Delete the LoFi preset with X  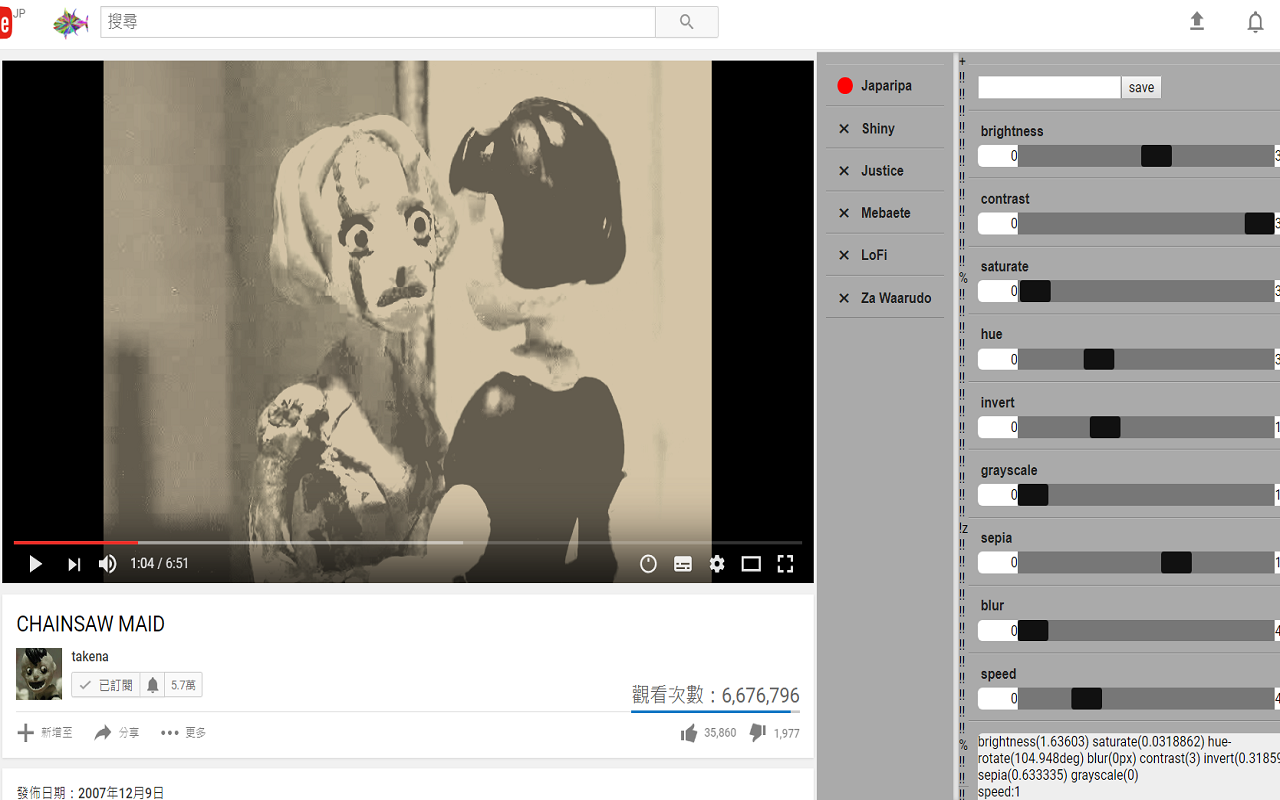[844, 255]
